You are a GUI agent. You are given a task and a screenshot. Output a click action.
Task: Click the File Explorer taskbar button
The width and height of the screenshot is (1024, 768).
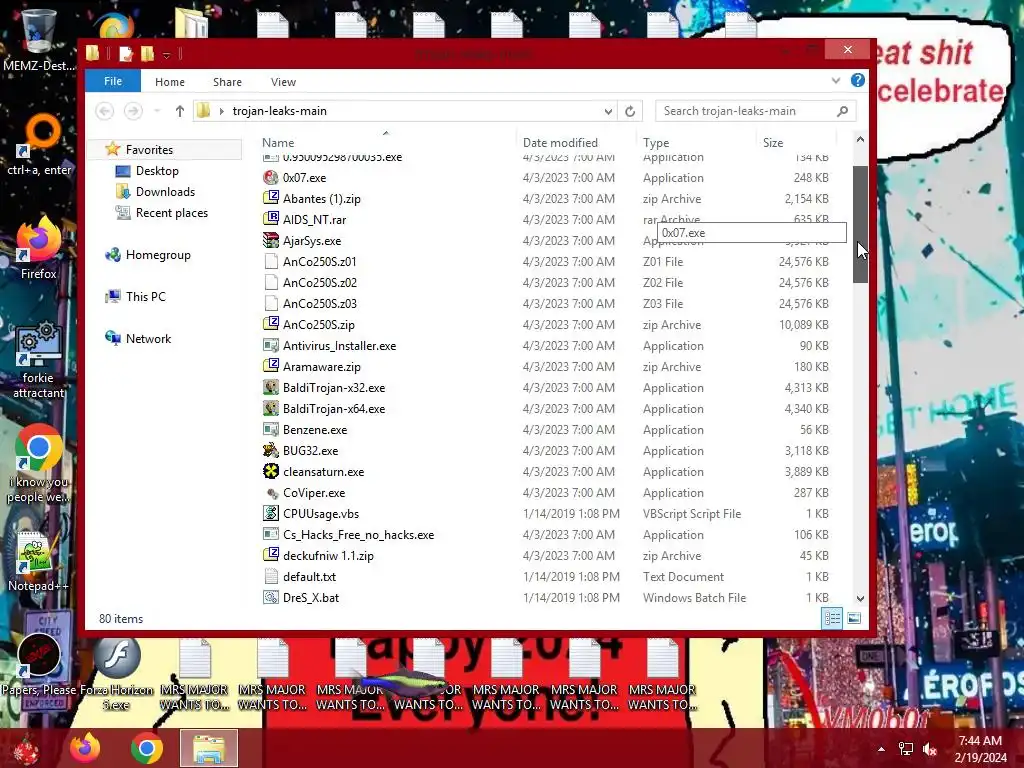(208, 748)
